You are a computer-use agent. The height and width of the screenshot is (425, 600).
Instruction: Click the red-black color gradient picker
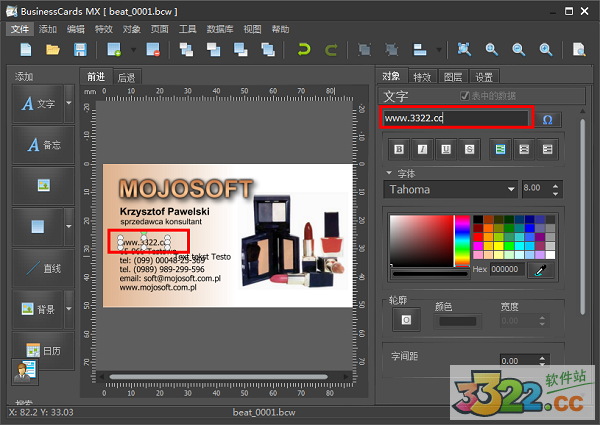[421, 241]
